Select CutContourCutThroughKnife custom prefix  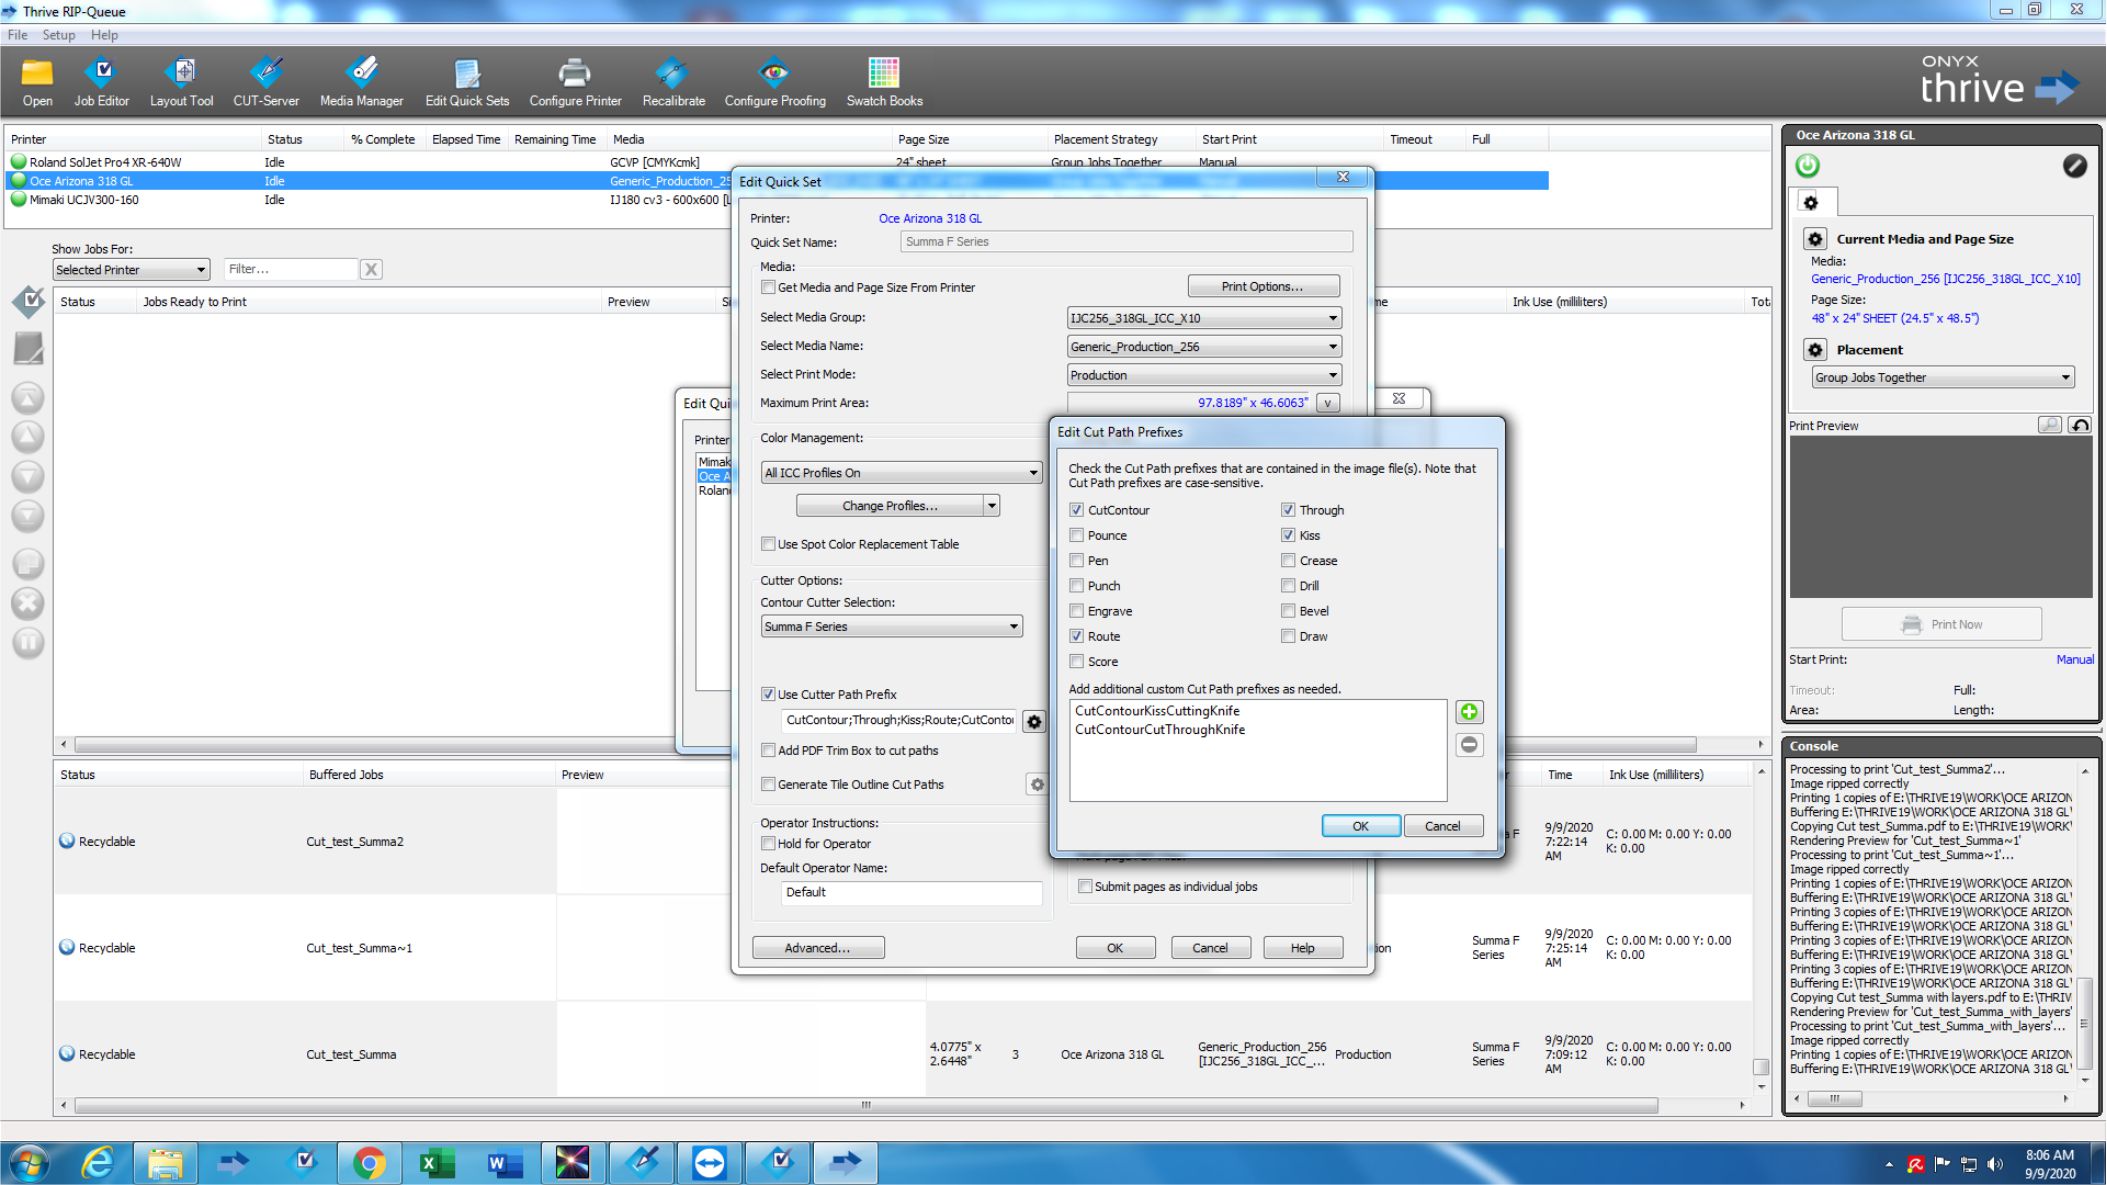[x=1159, y=730]
